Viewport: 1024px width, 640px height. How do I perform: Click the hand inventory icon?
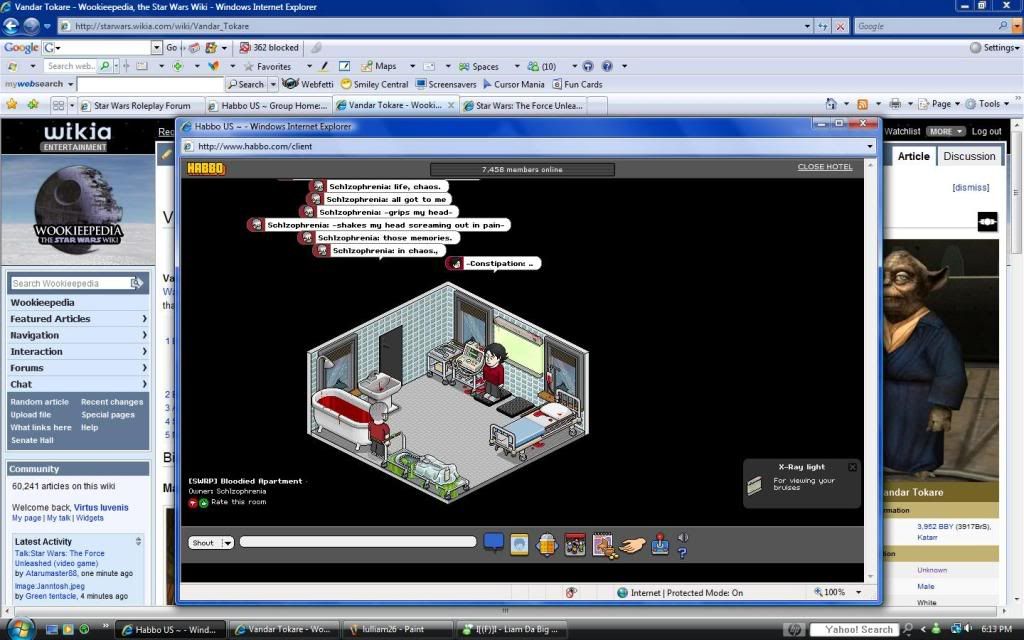(x=632, y=544)
